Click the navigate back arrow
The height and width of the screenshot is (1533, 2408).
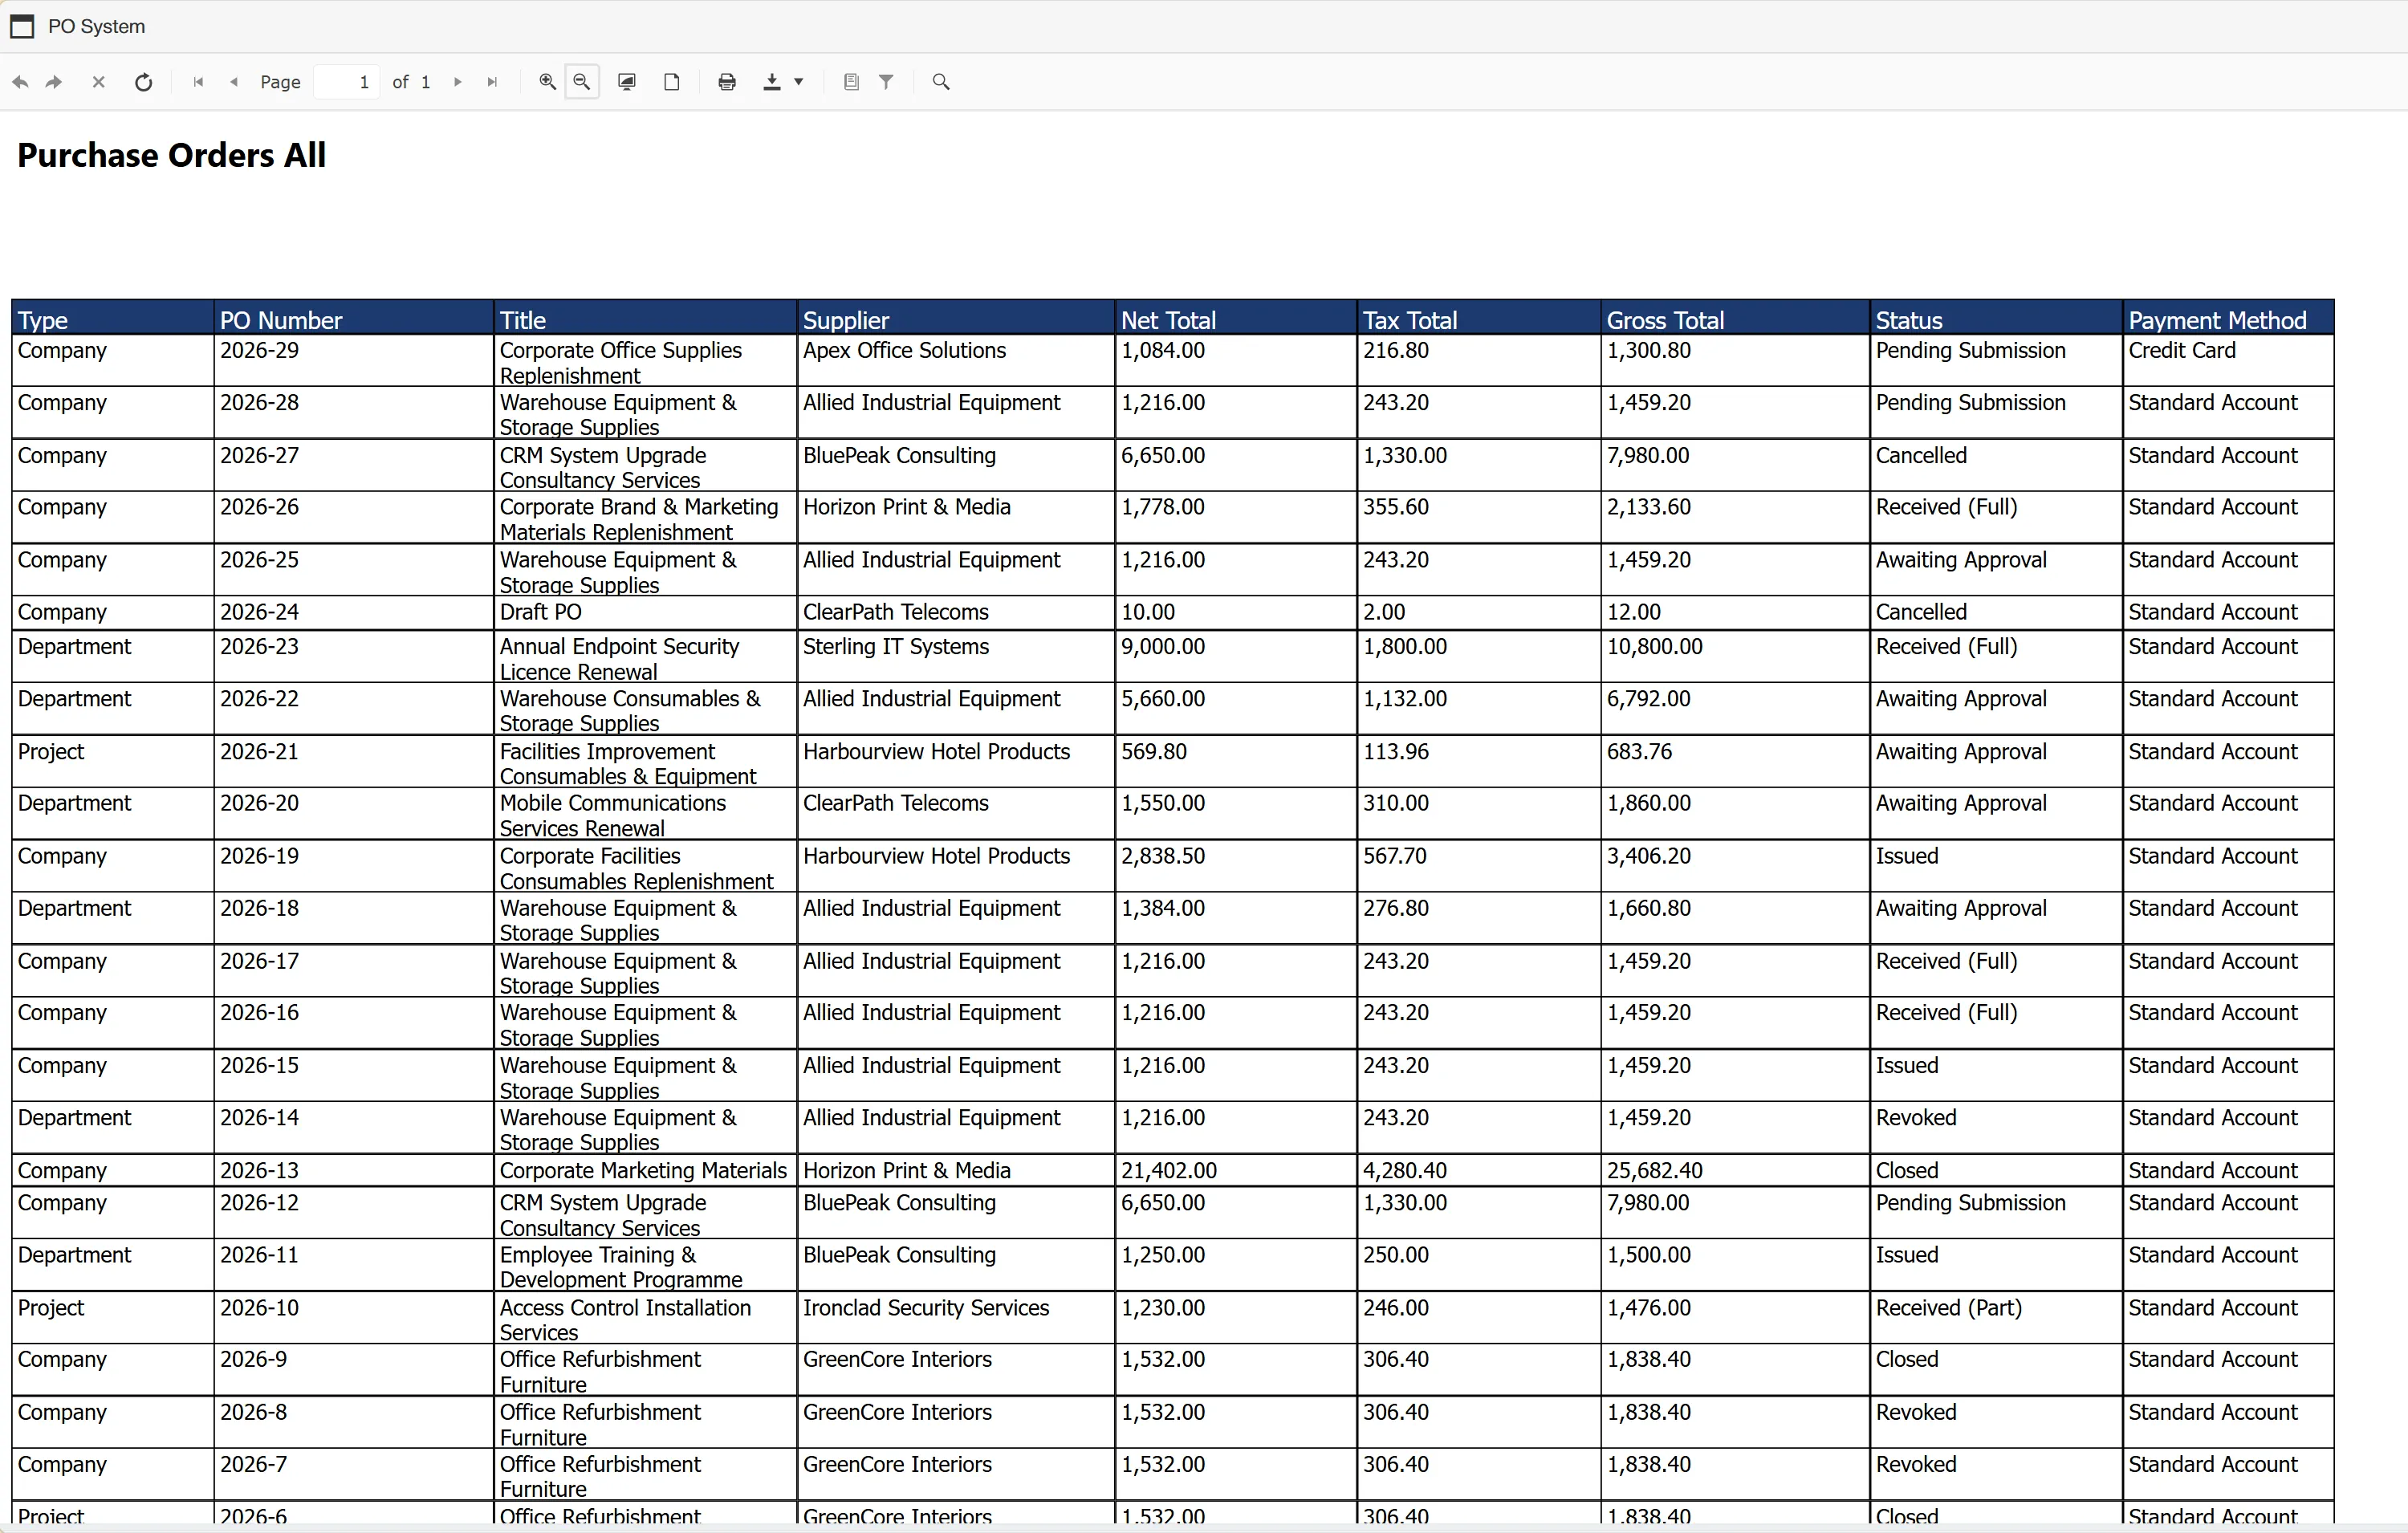click(21, 82)
